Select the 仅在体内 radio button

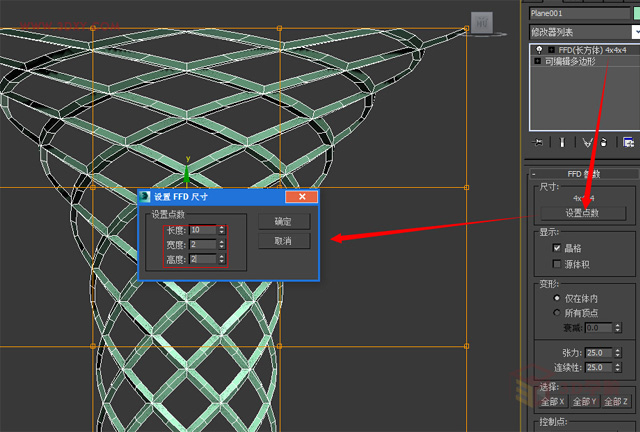tap(557, 298)
